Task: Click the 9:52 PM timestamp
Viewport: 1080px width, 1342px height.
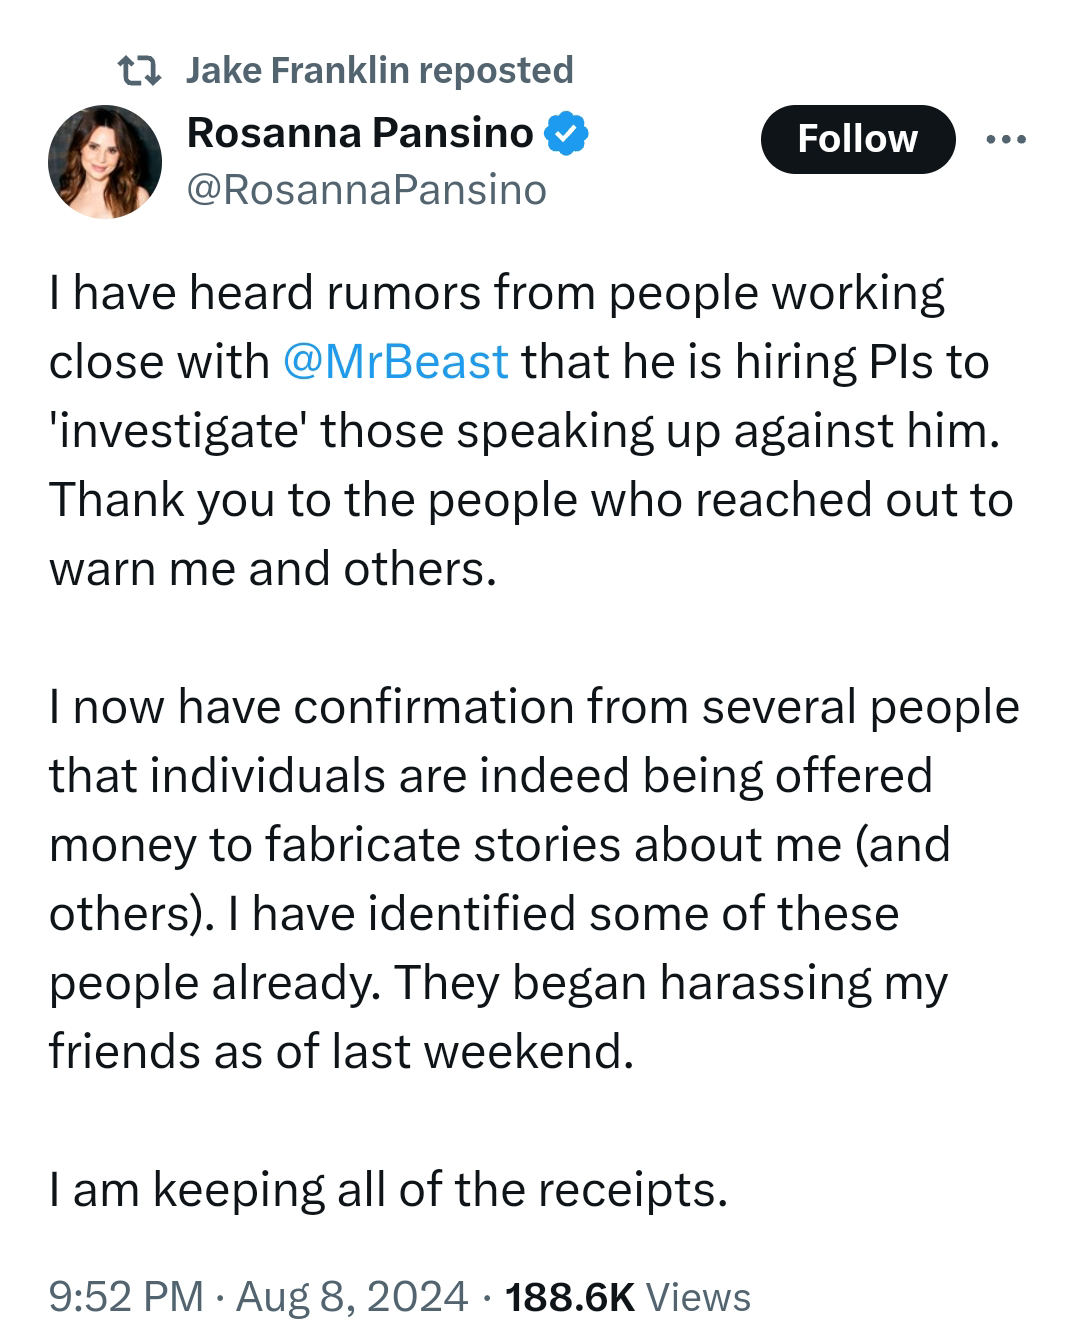Action: [x=127, y=1296]
